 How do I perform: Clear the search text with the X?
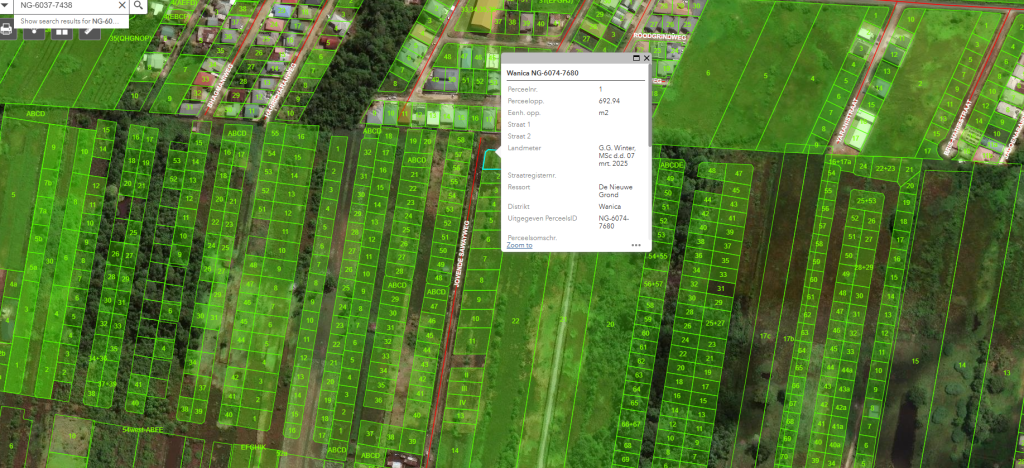[x=122, y=6]
